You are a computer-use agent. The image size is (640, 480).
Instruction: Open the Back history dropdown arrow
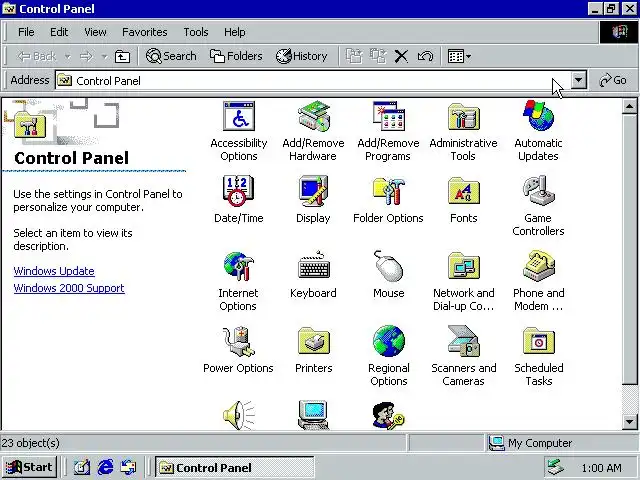click(x=68, y=56)
